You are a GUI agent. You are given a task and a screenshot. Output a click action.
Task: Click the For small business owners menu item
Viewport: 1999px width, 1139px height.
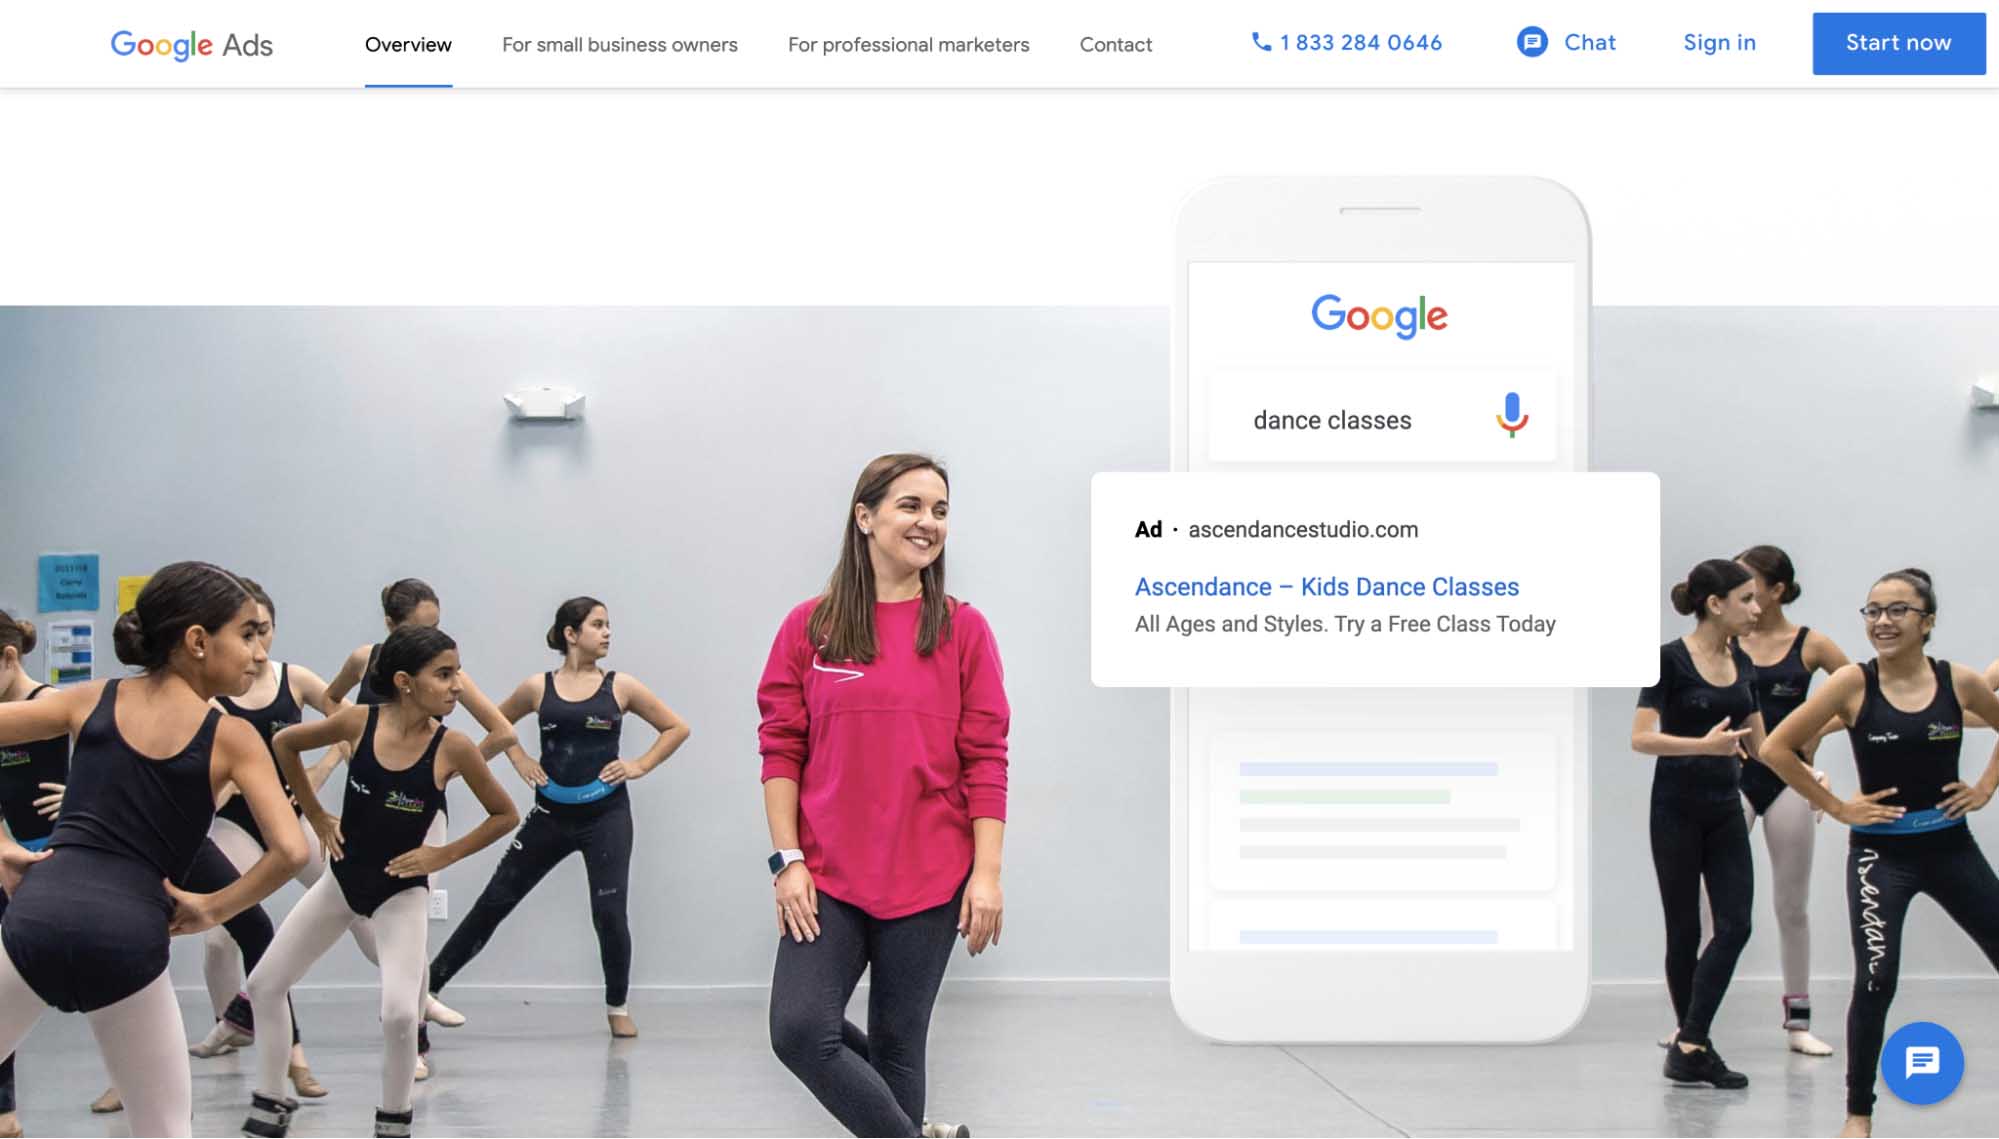[x=621, y=44]
